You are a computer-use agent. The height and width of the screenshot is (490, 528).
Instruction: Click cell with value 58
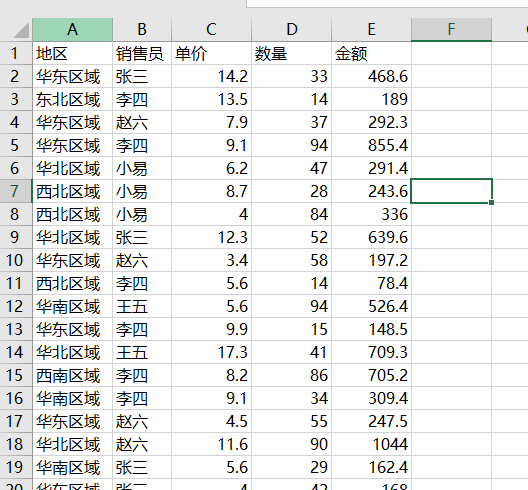[x=291, y=260]
